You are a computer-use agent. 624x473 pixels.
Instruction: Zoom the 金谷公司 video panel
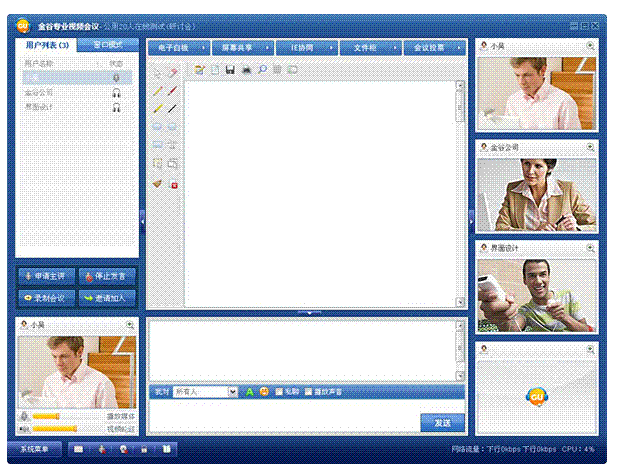591,148
